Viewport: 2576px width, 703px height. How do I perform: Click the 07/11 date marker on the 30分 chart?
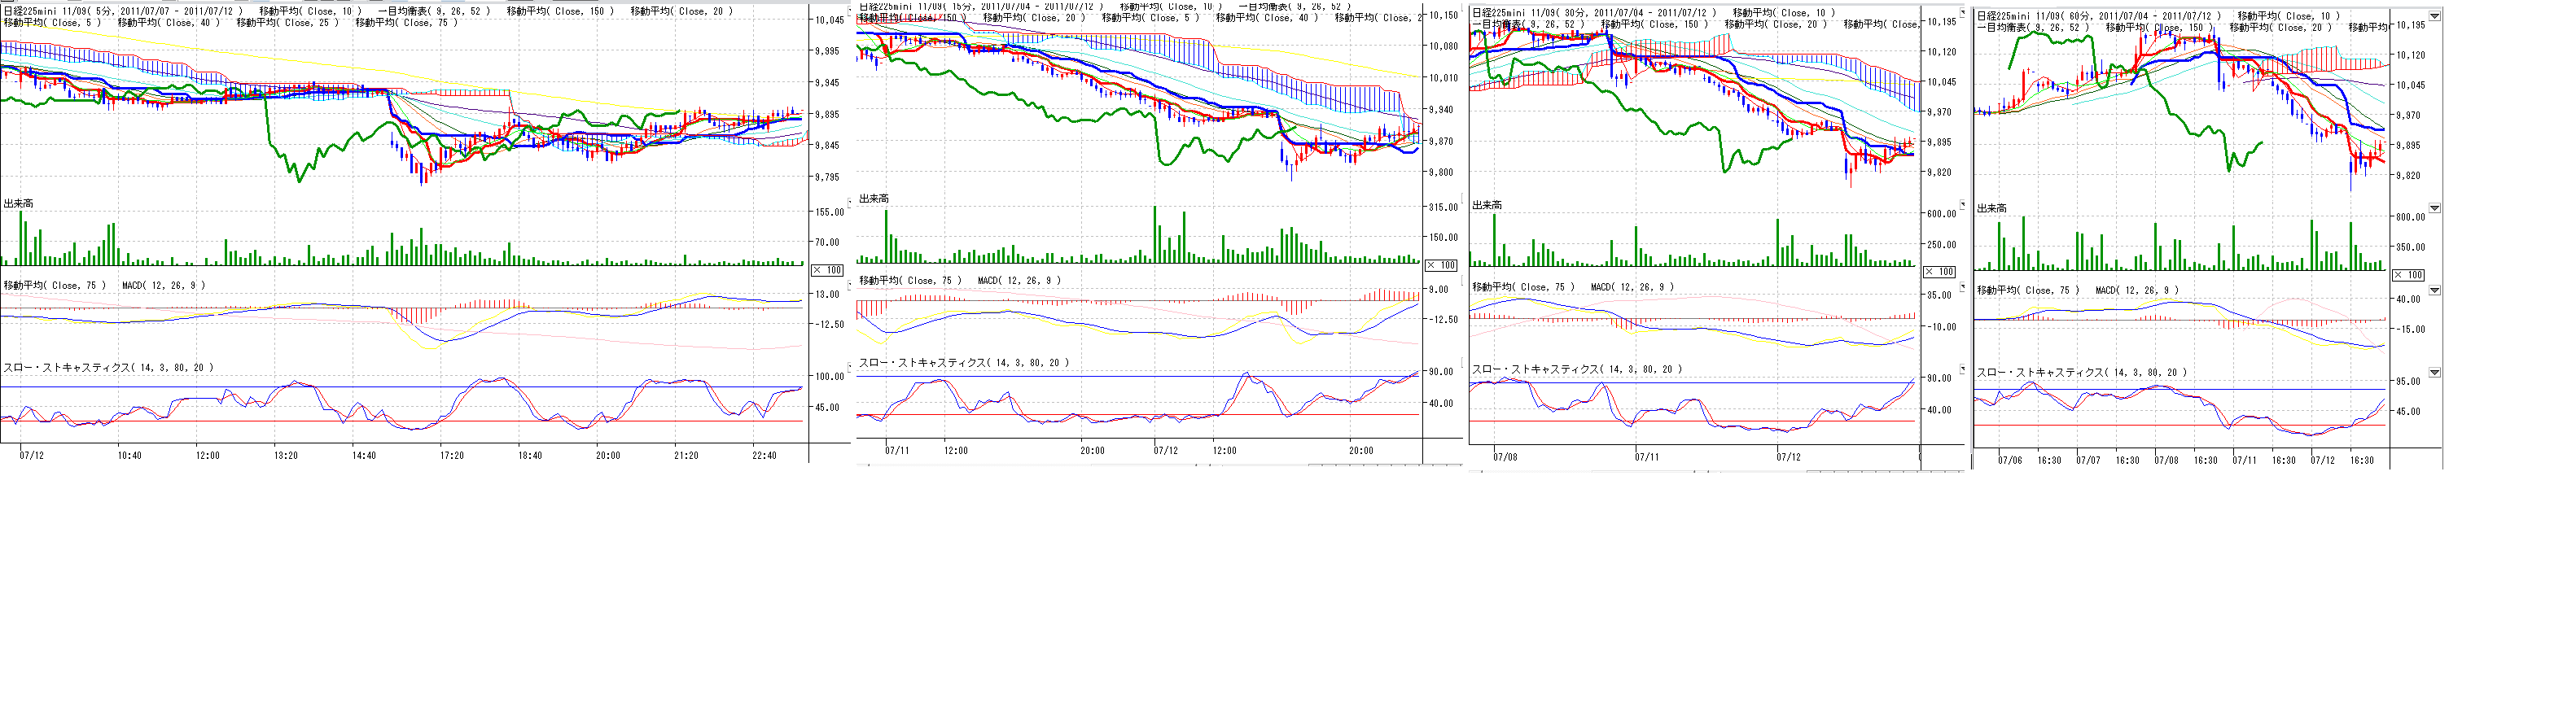(x=1646, y=457)
